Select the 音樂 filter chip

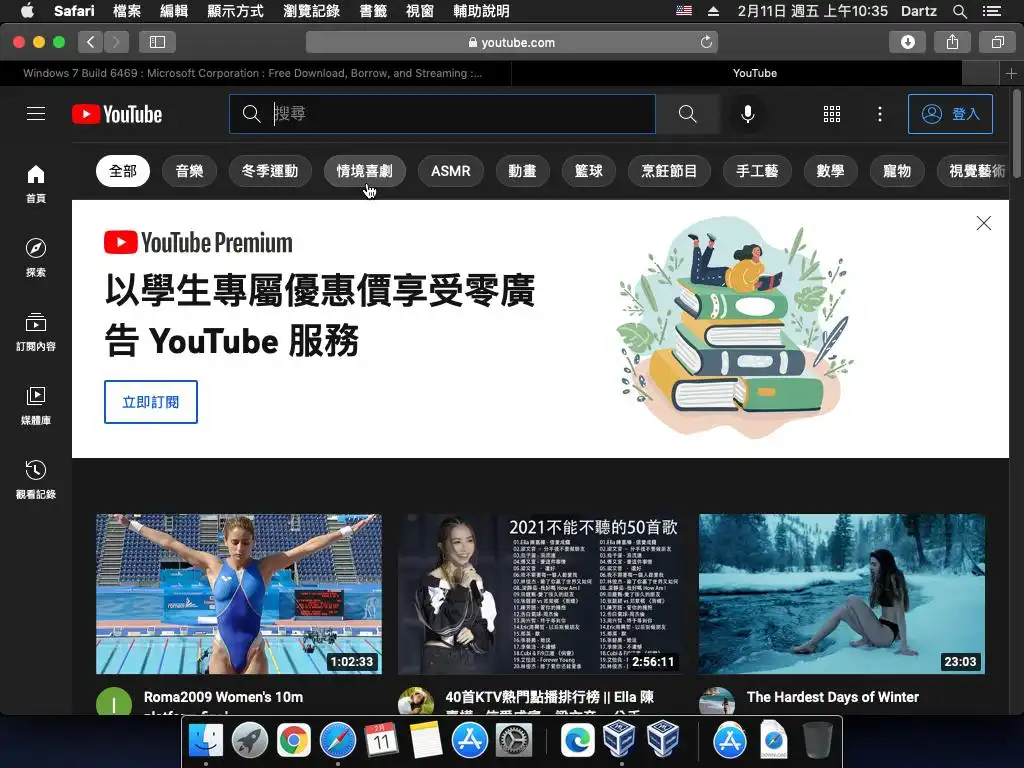[x=189, y=171]
